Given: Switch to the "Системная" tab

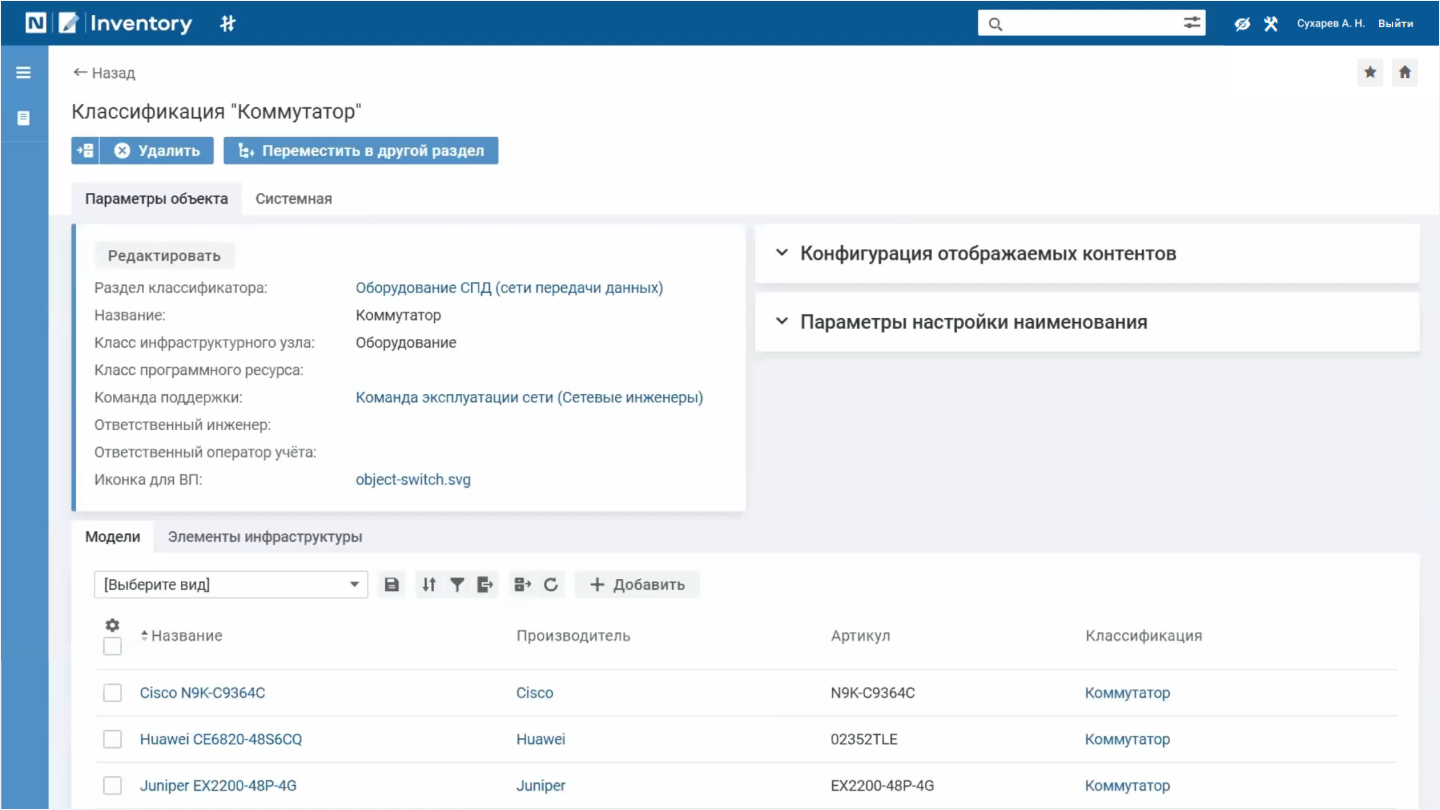Looking at the screenshot, I should (293, 199).
